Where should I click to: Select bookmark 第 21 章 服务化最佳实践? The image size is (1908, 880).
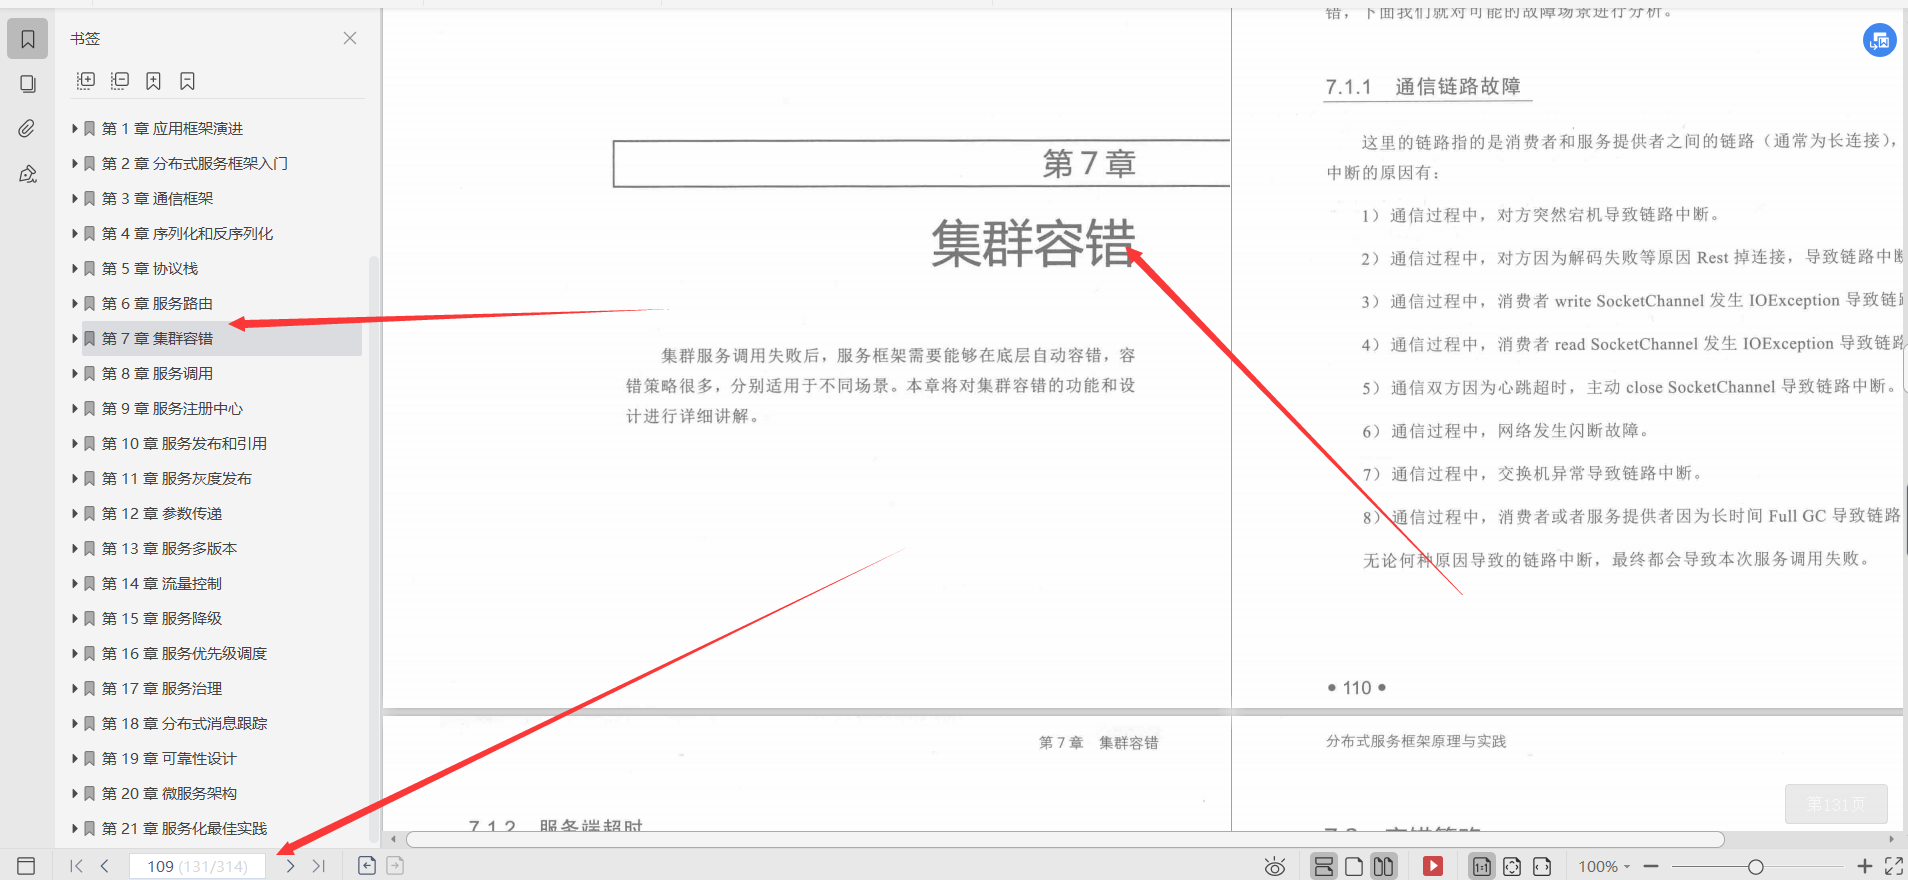point(184,829)
